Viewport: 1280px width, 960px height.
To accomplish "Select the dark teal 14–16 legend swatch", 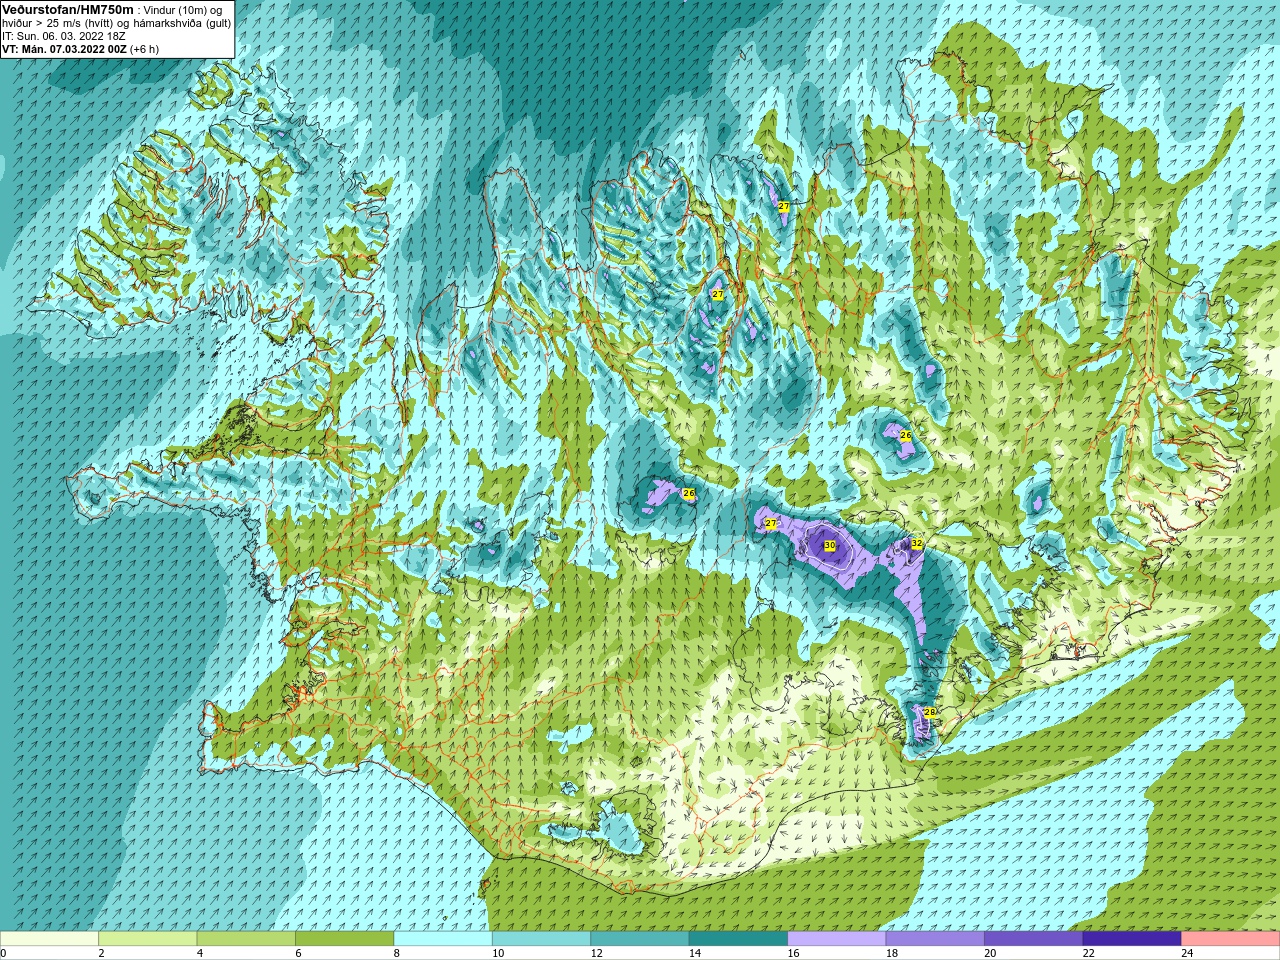I will click(738, 939).
